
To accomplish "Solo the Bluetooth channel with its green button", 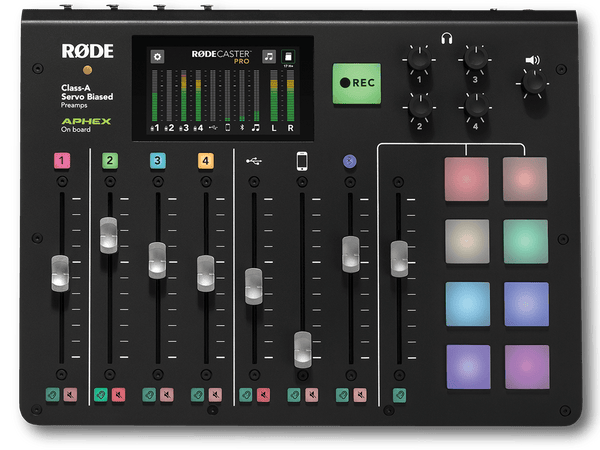I will [342, 395].
